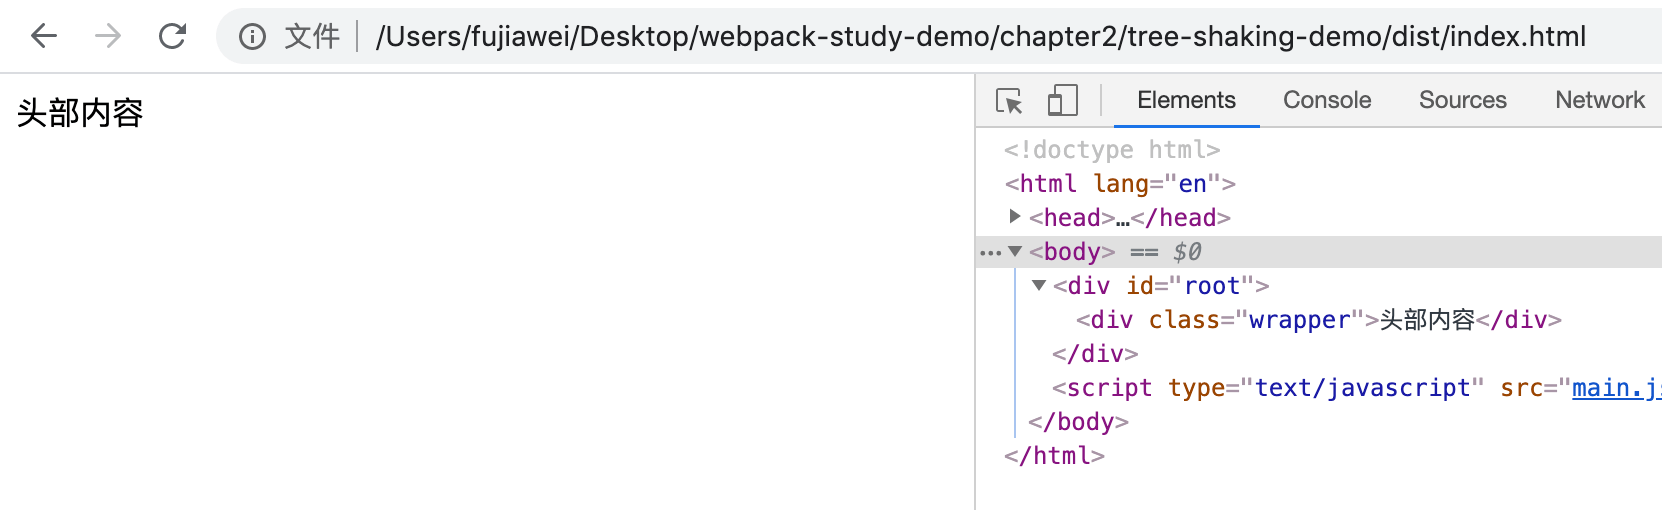Expand the head element node
This screenshot has height=510, width=1662.
point(1015,217)
